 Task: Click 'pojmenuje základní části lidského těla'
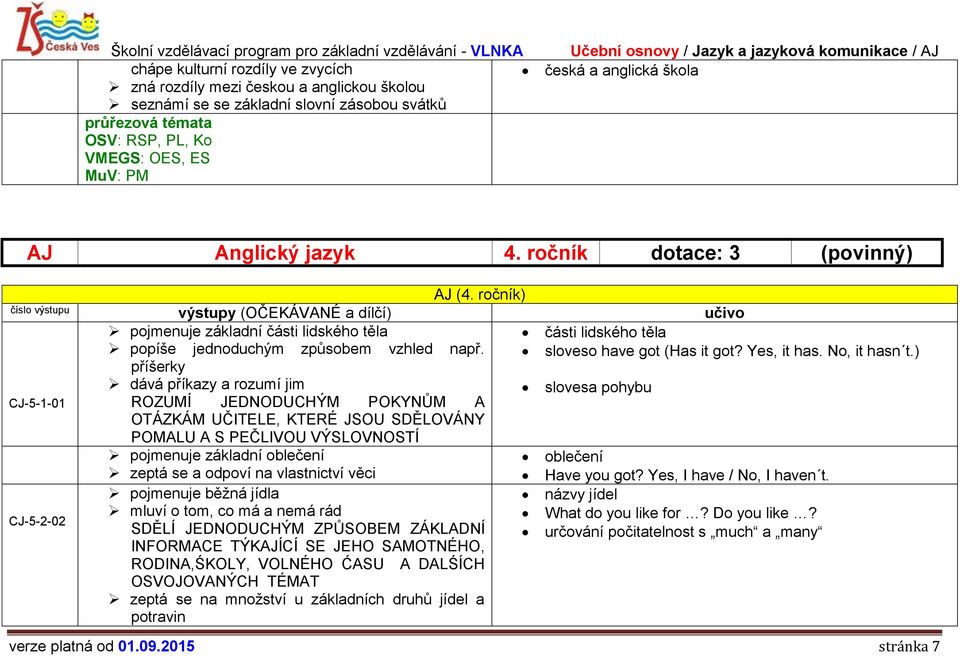[x=258, y=331]
